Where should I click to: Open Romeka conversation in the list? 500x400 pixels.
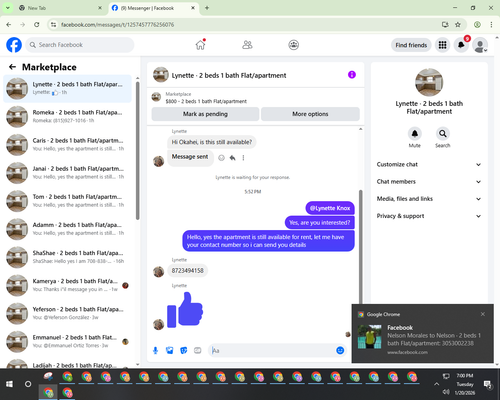click(x=67, y=117)
